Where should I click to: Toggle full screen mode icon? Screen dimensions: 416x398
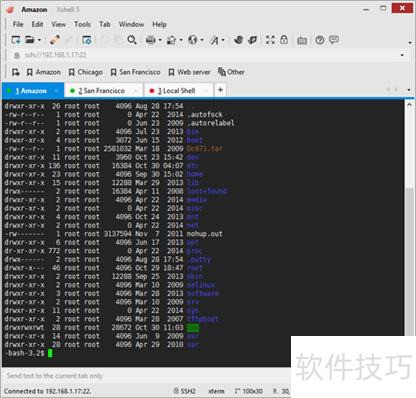pyautogui.click(x=270, y=40)
